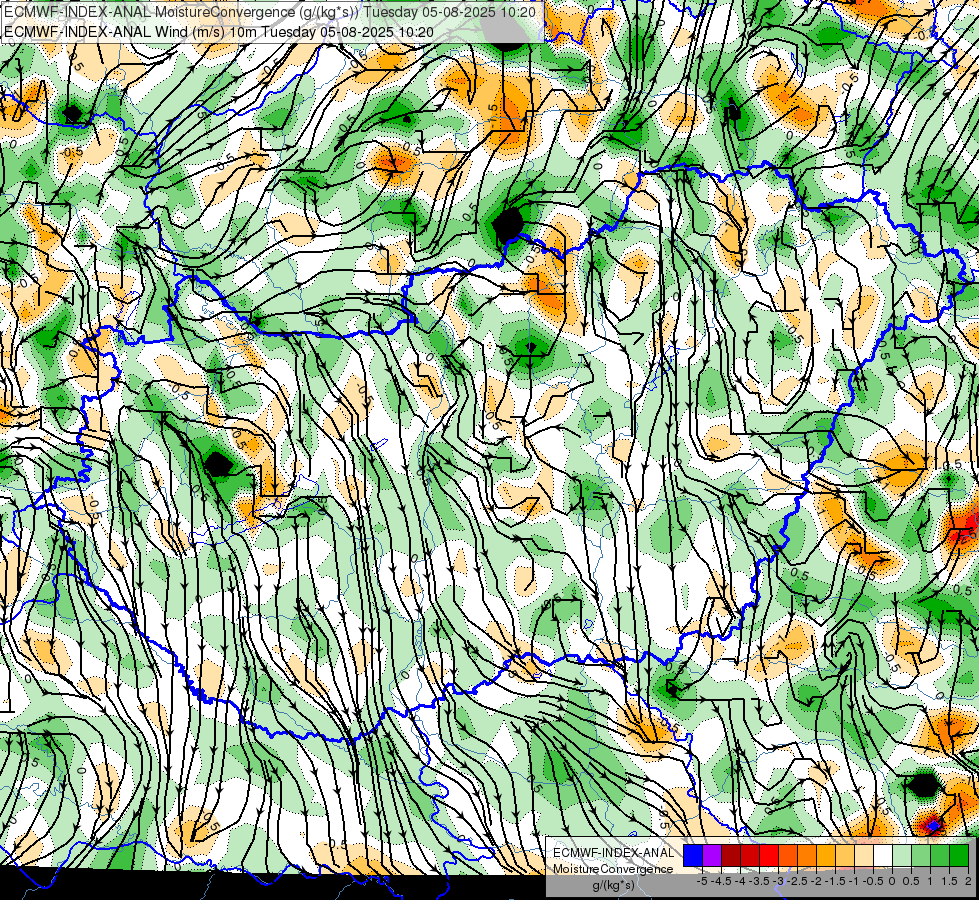Select the purple legend swatch between -5 and -4.5

(712, 856)
